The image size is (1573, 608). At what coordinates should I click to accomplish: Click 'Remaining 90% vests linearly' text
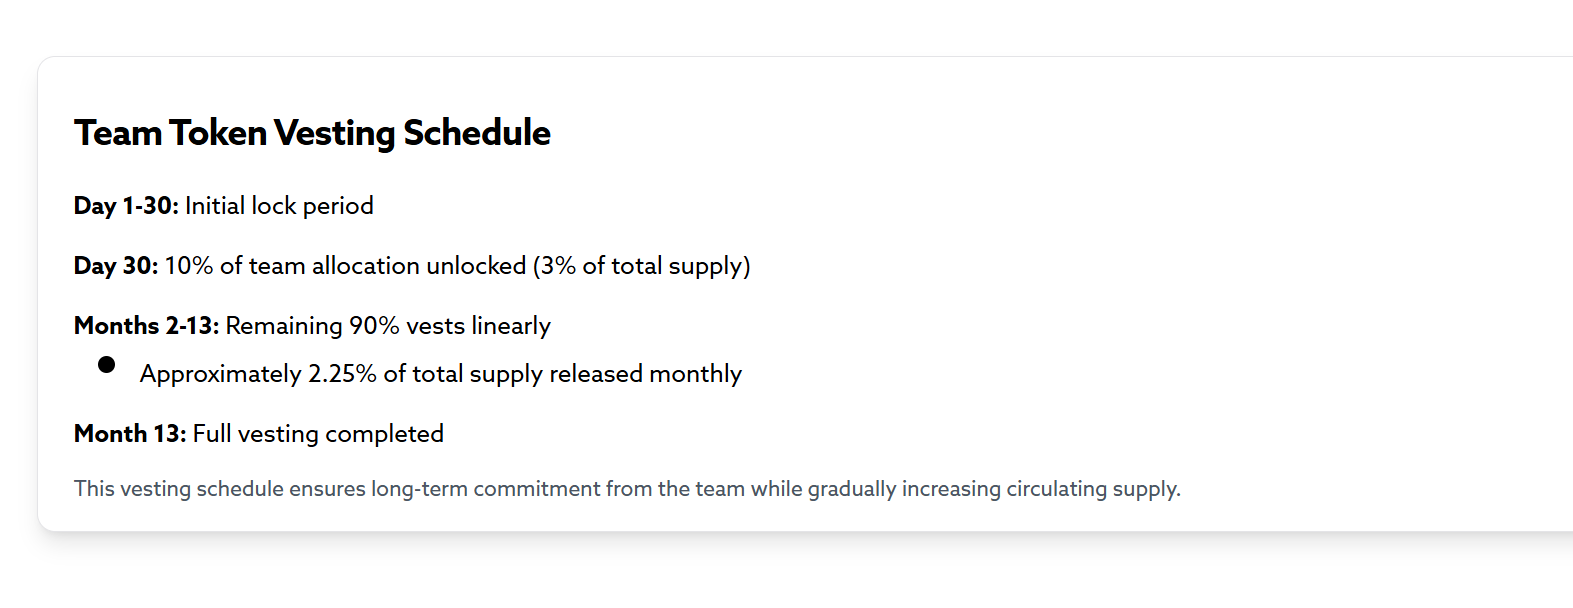click(x=388, y=326)
